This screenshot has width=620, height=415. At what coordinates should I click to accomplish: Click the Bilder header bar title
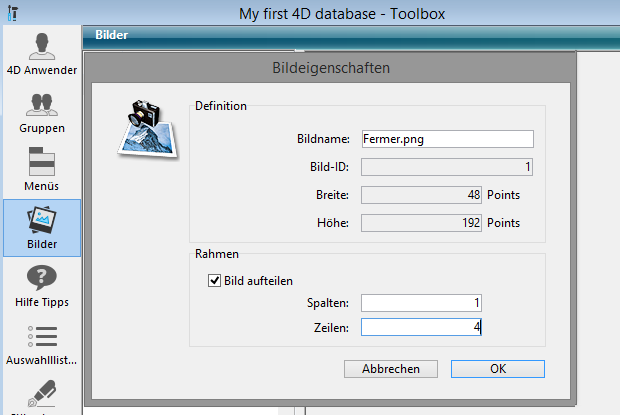tap(112, 35)
